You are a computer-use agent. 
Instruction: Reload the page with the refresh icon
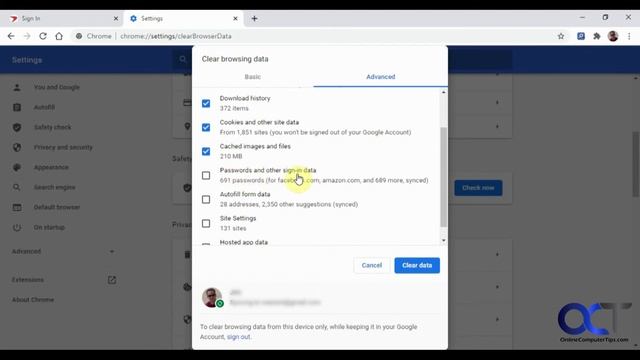(x=43, y=36)
